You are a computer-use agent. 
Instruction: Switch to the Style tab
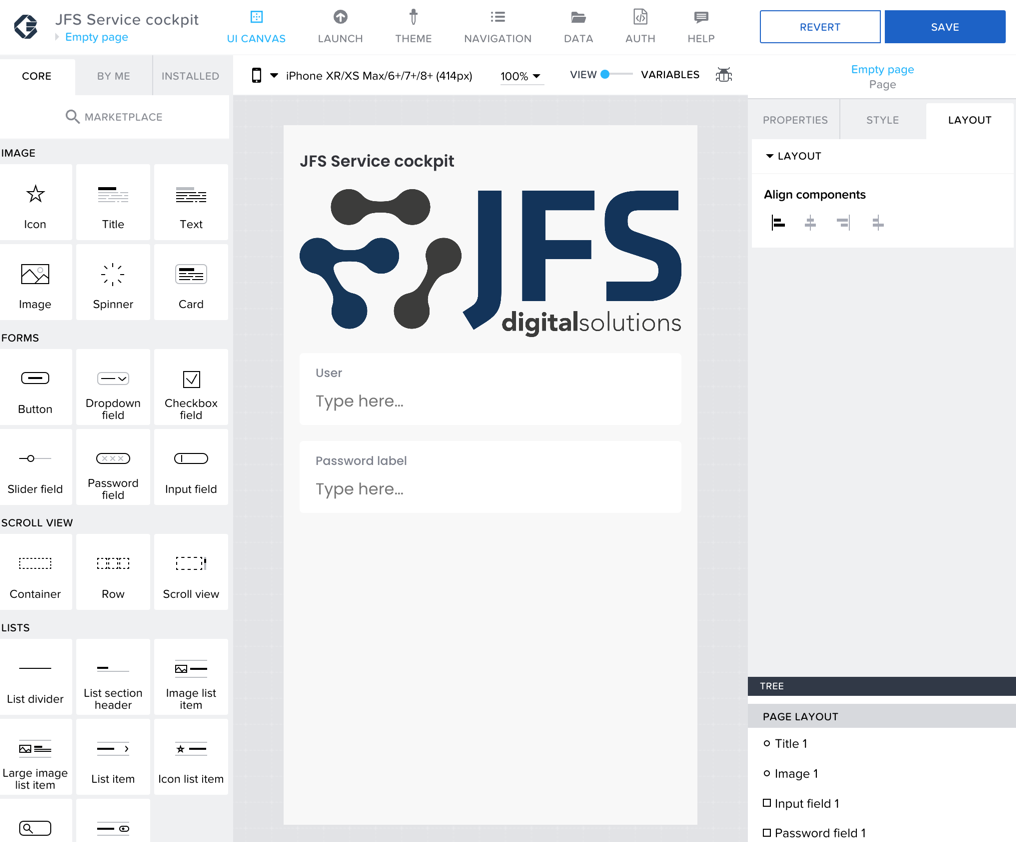(x=882, y=120)
